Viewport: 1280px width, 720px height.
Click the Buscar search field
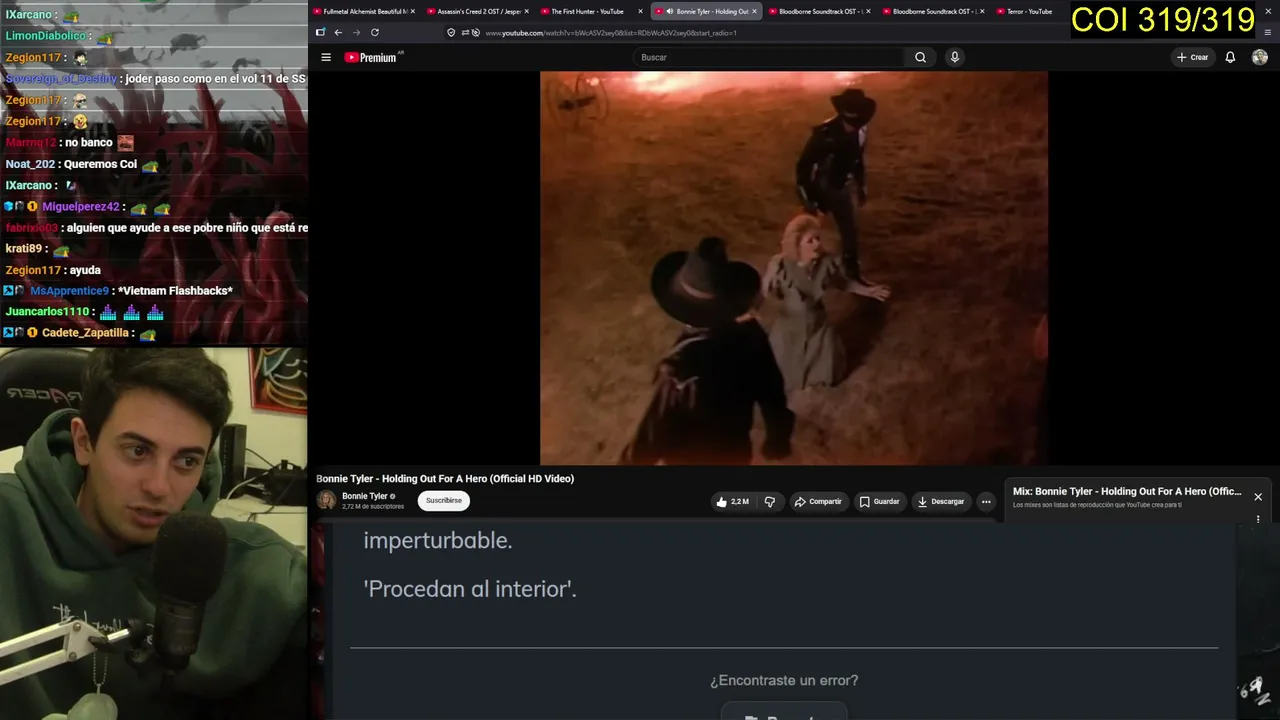[x=770, y=57]
